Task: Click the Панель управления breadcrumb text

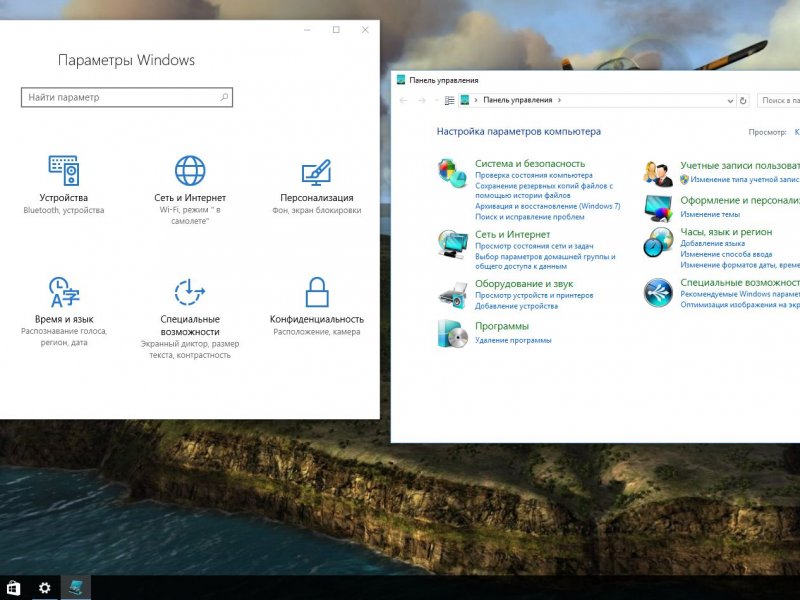Action: (x=518, y=100)
